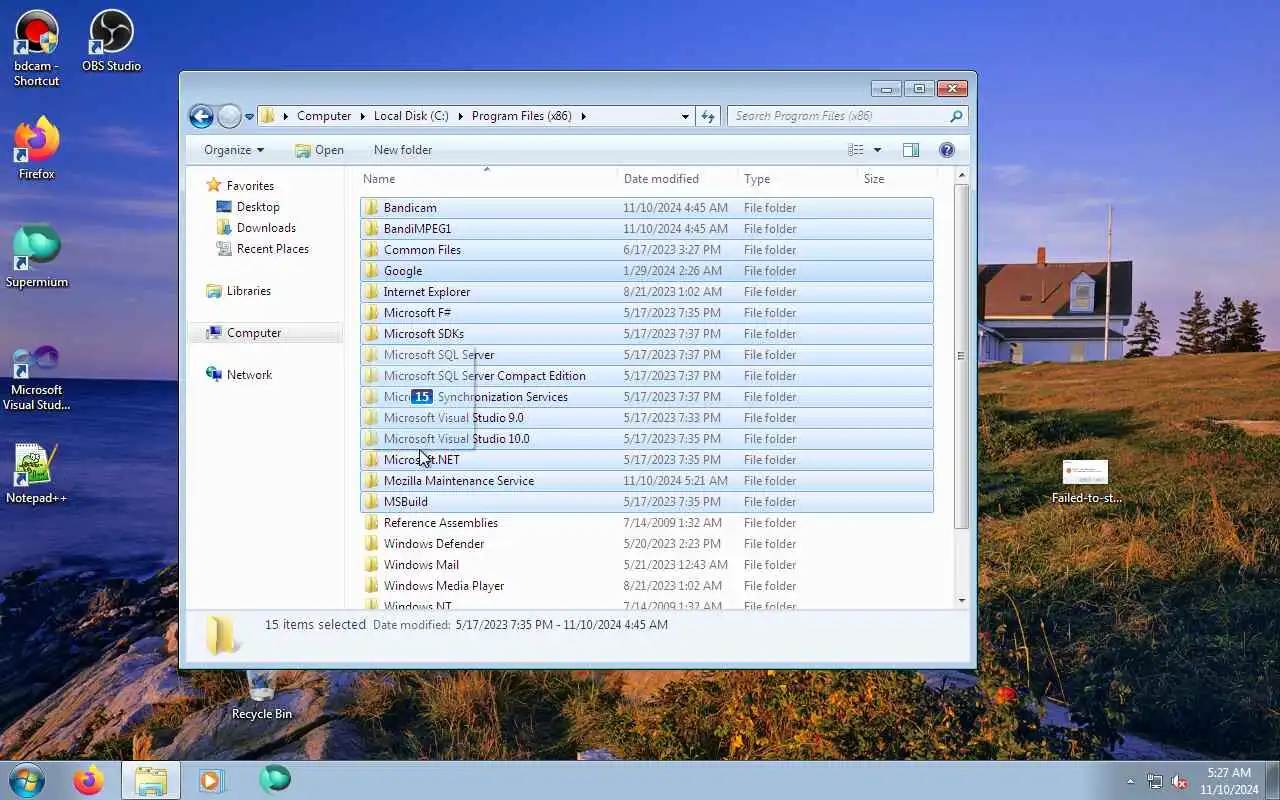Click the Windows Media Player folder icon
This screenshot has height=800, width=1280.
(x=371, y=586)
